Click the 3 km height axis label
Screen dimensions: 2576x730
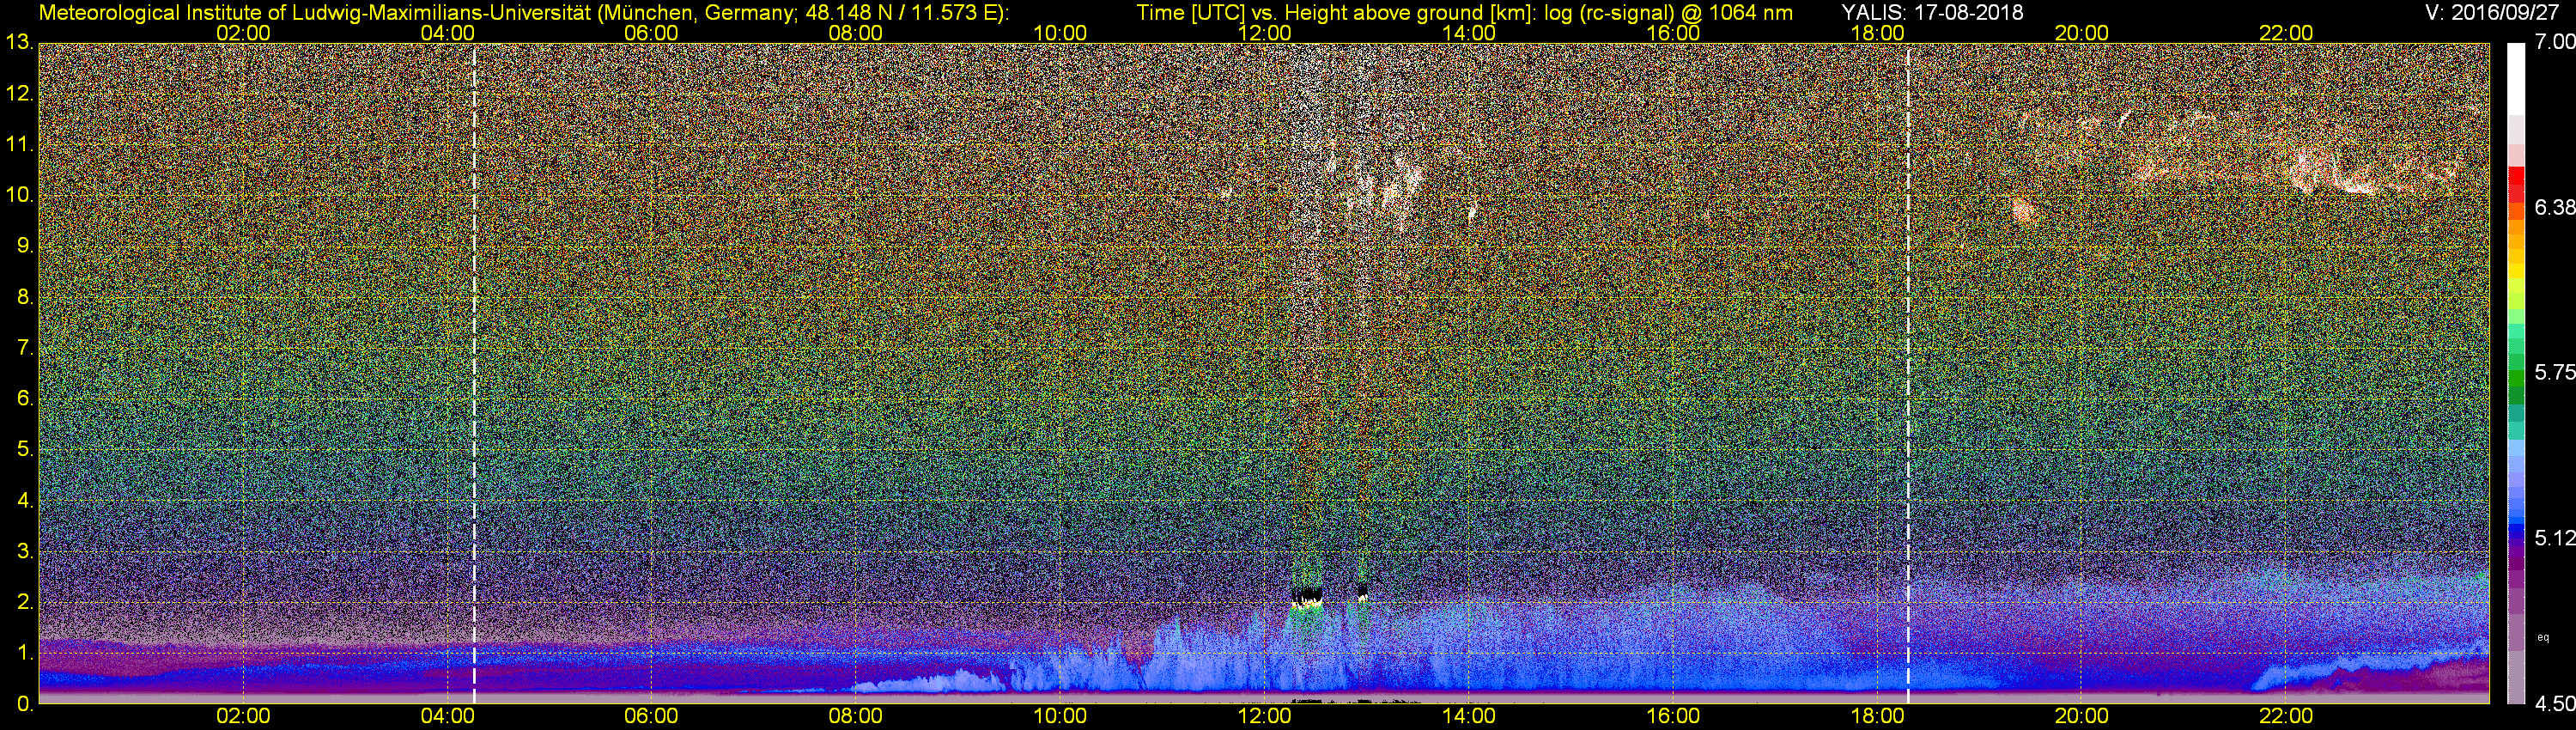pyautogui.click(x=23, y=551)
